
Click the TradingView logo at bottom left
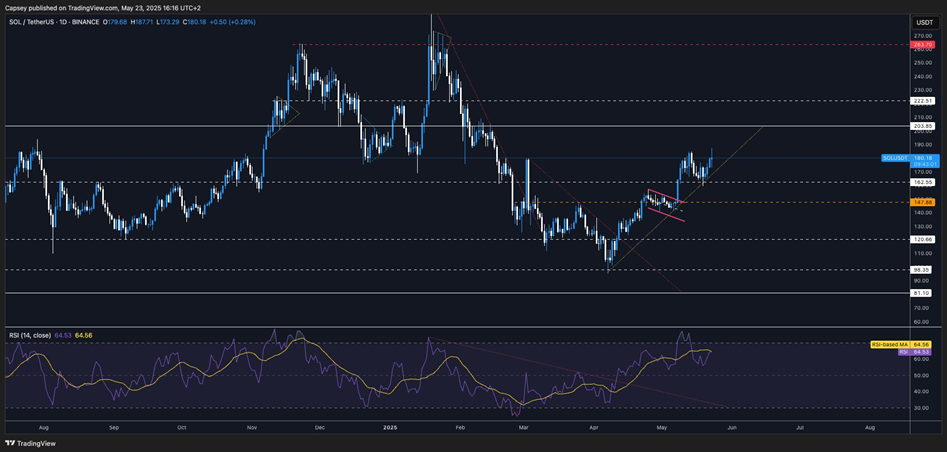pyautogui.click(x=30, y=443)
